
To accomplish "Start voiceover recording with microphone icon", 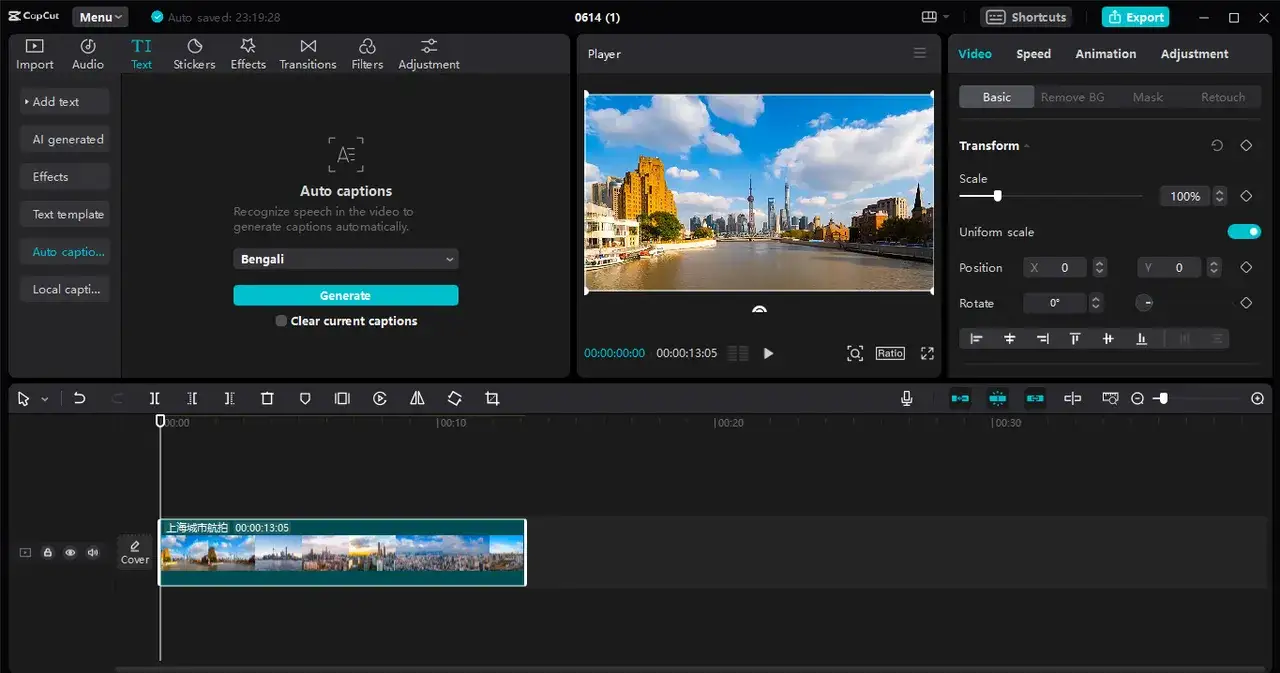I will pos(906,398).
